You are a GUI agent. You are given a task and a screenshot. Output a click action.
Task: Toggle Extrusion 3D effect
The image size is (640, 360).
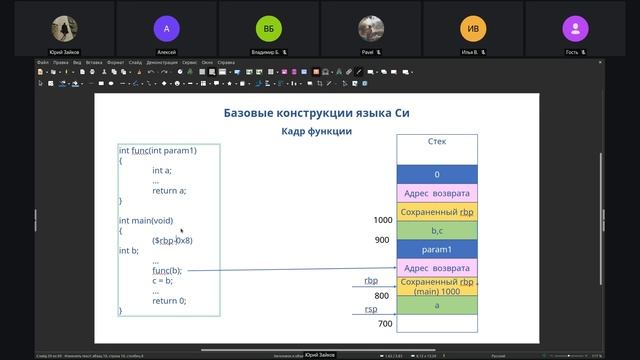pos(365,83)
